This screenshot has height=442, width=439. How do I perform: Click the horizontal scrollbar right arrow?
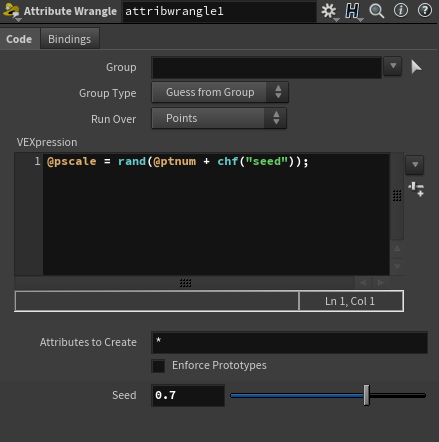pos(380,283)
